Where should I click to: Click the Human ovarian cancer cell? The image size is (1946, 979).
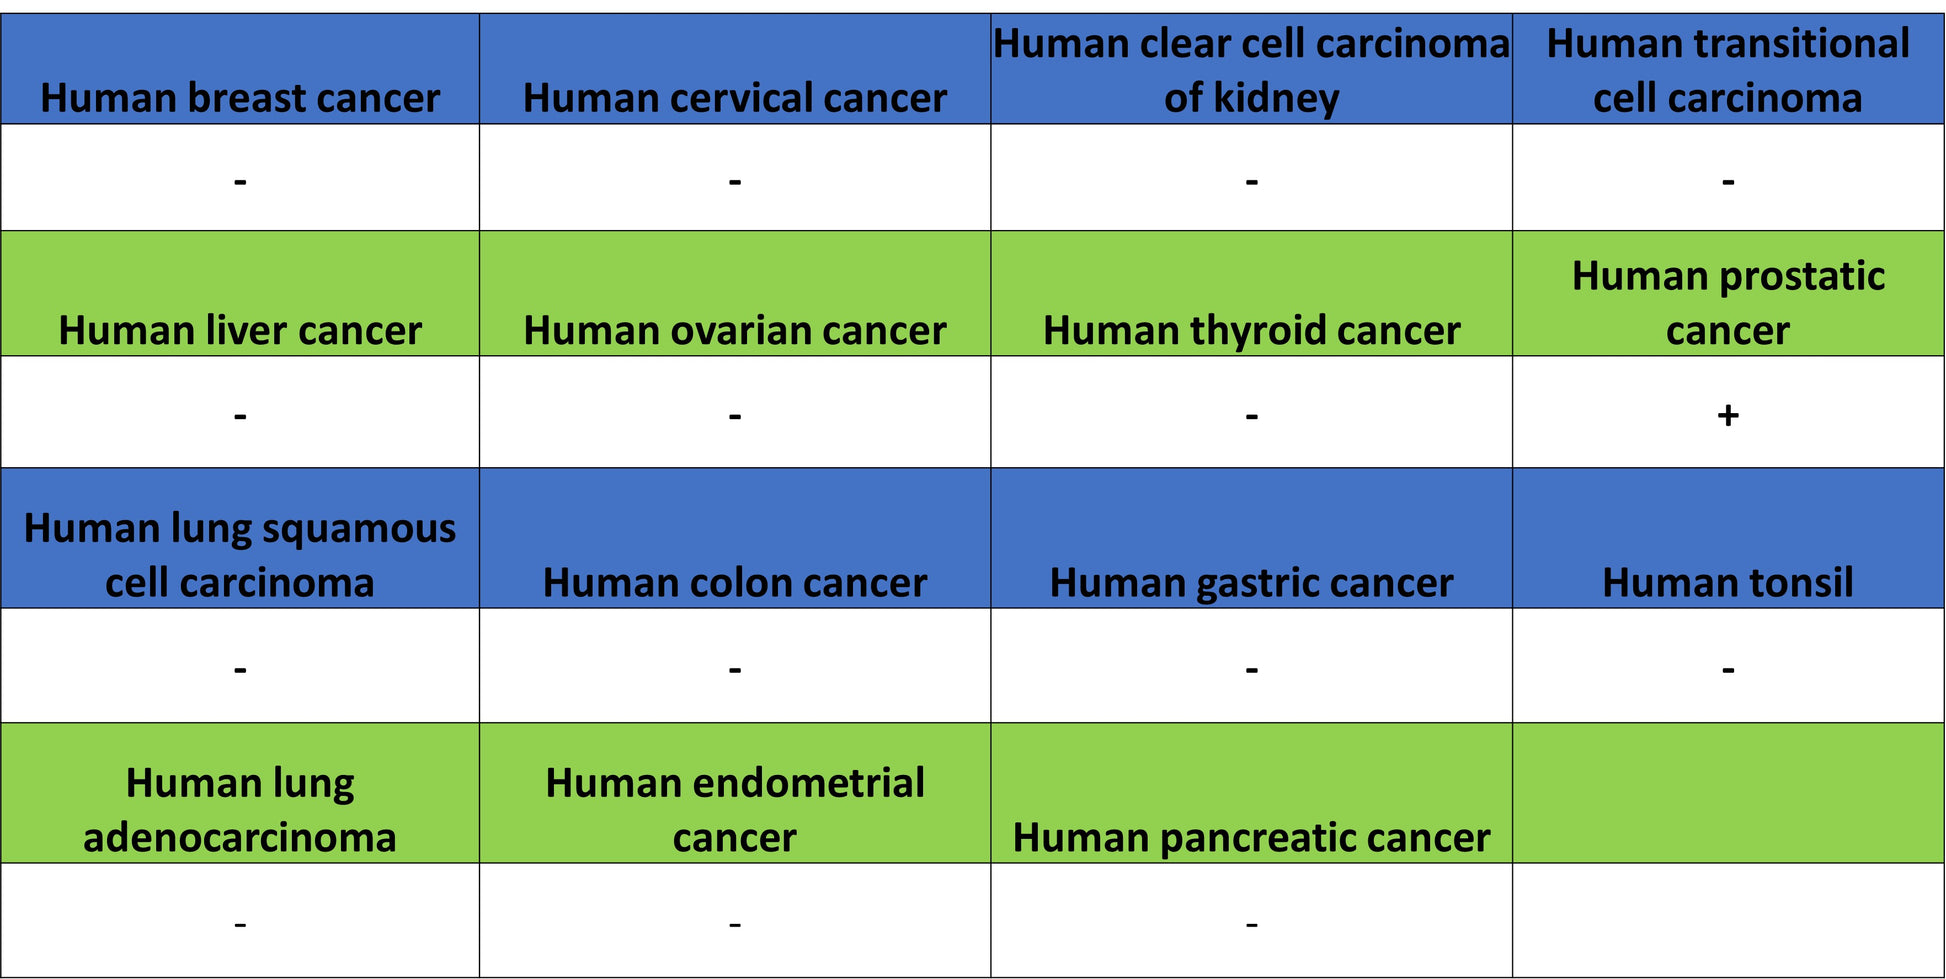pyautogui.click(x=735, y=293)
